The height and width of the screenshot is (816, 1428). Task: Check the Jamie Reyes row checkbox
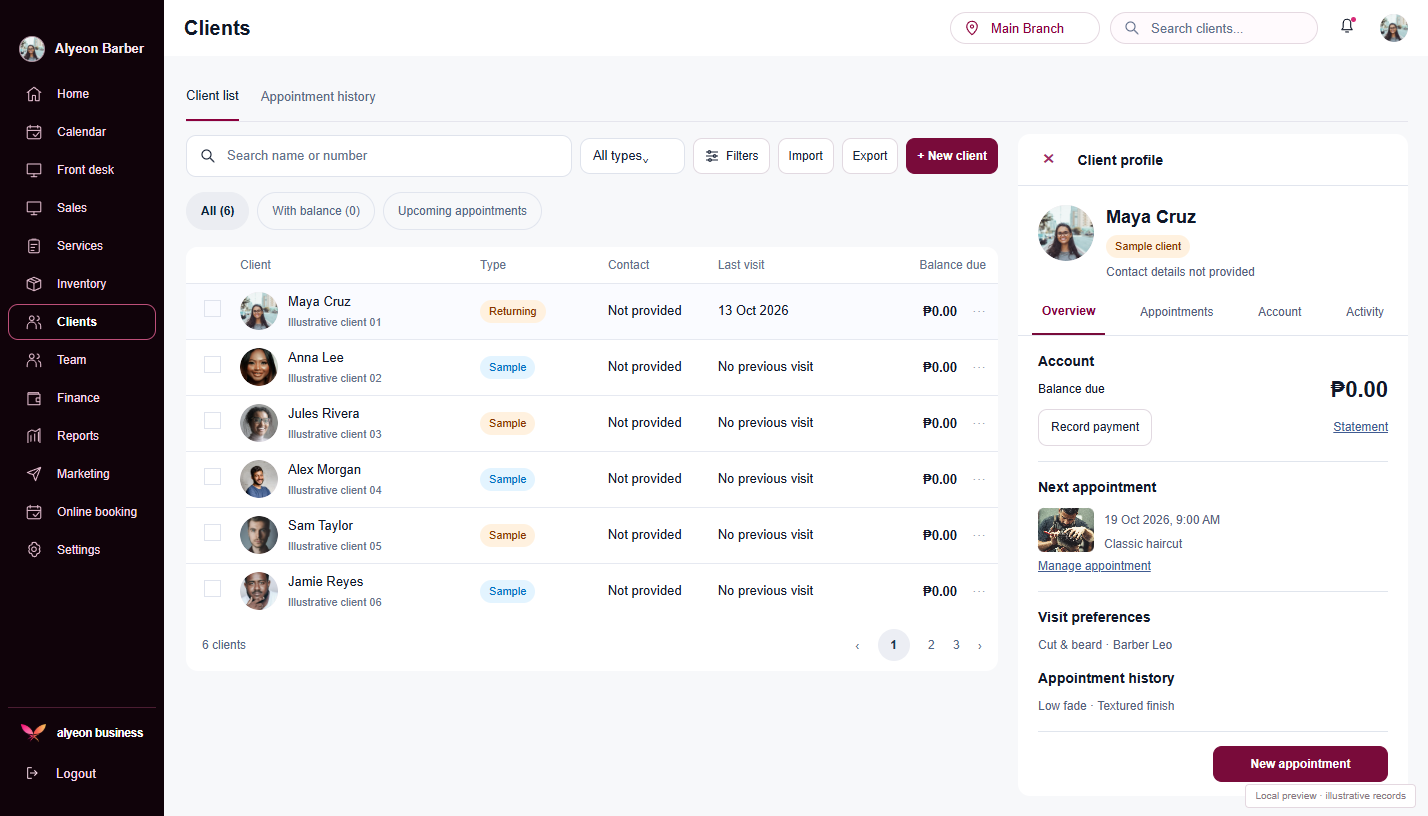pos(212,589)
